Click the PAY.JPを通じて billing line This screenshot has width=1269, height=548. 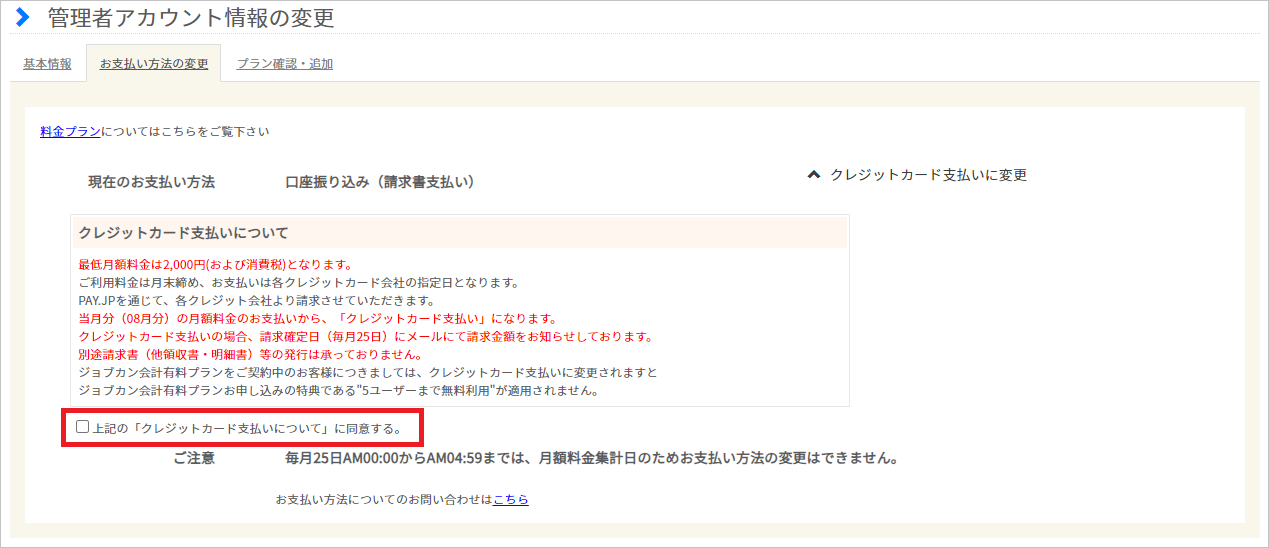tap(256, 301)
